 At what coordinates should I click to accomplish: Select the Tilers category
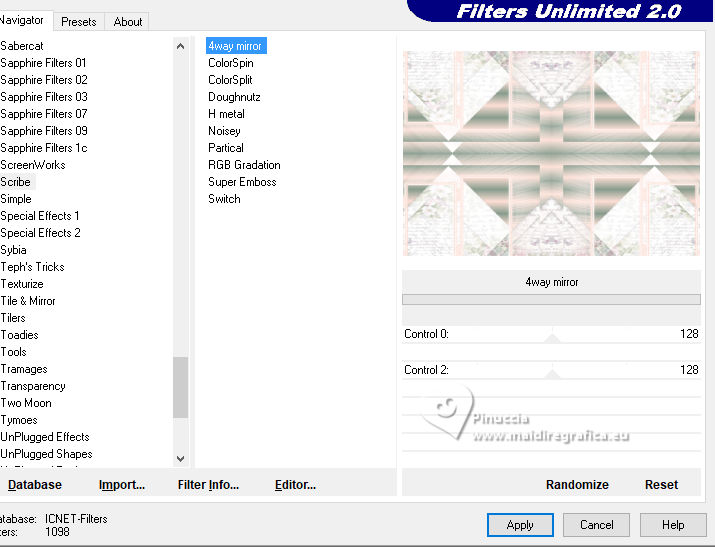click(13, 318)
